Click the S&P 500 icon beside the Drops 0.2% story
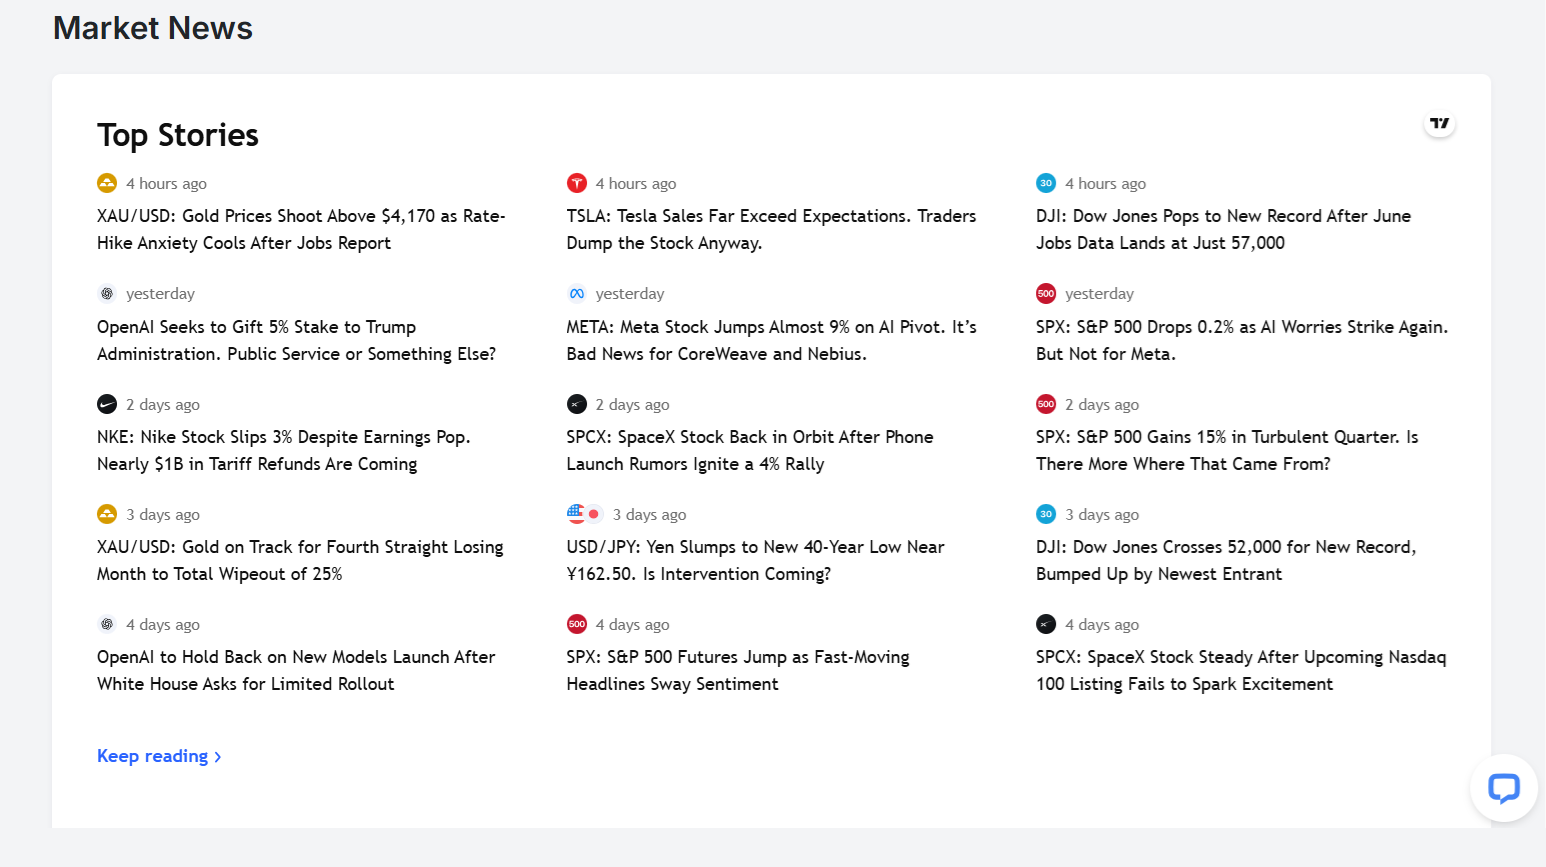The image size is (1546, 867). (x=1046, y=293)
